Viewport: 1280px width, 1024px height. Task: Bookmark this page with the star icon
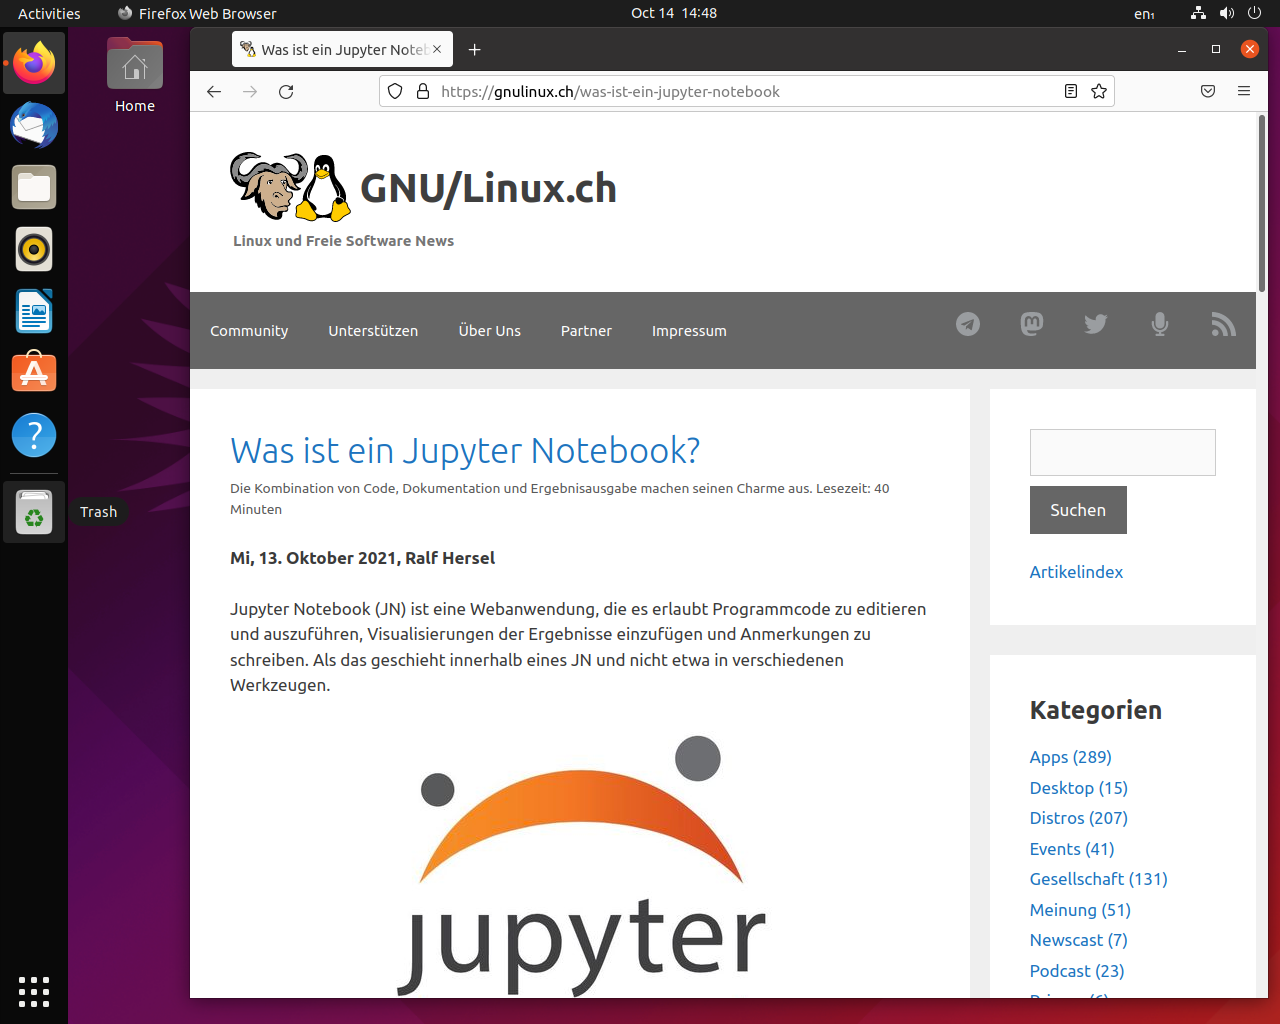[x=1099, y=91]
